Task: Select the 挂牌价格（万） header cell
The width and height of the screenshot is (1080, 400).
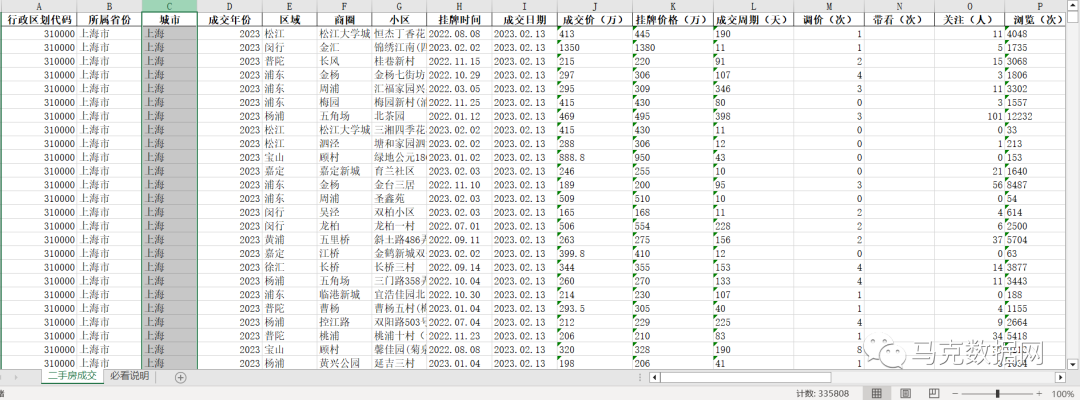Action: [x=673, y=20]
